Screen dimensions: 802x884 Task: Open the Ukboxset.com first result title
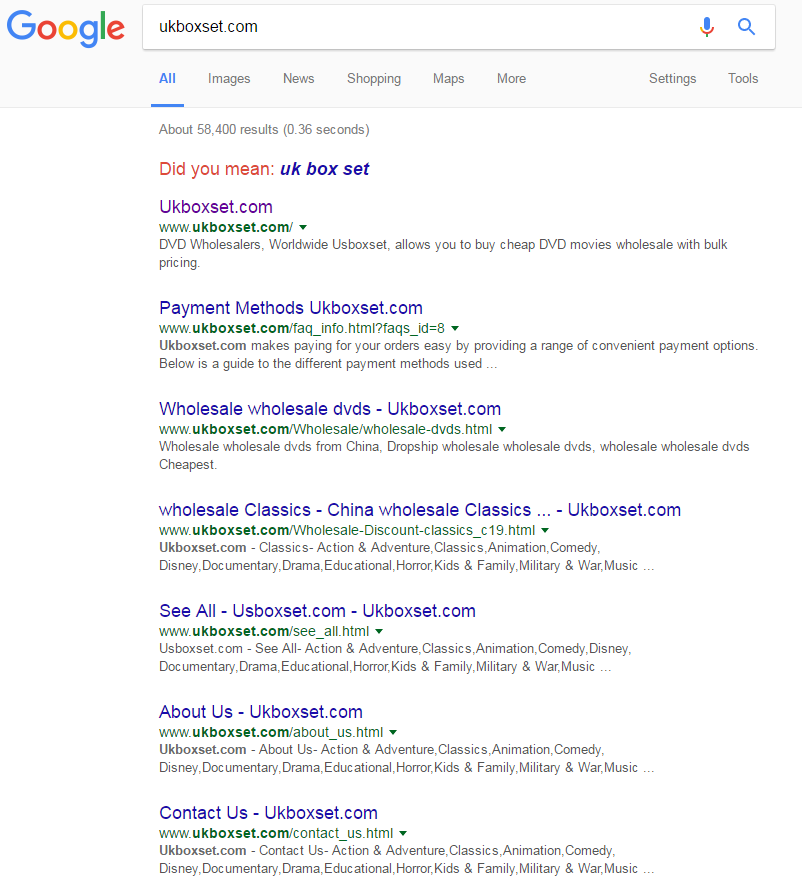point(216,207)
